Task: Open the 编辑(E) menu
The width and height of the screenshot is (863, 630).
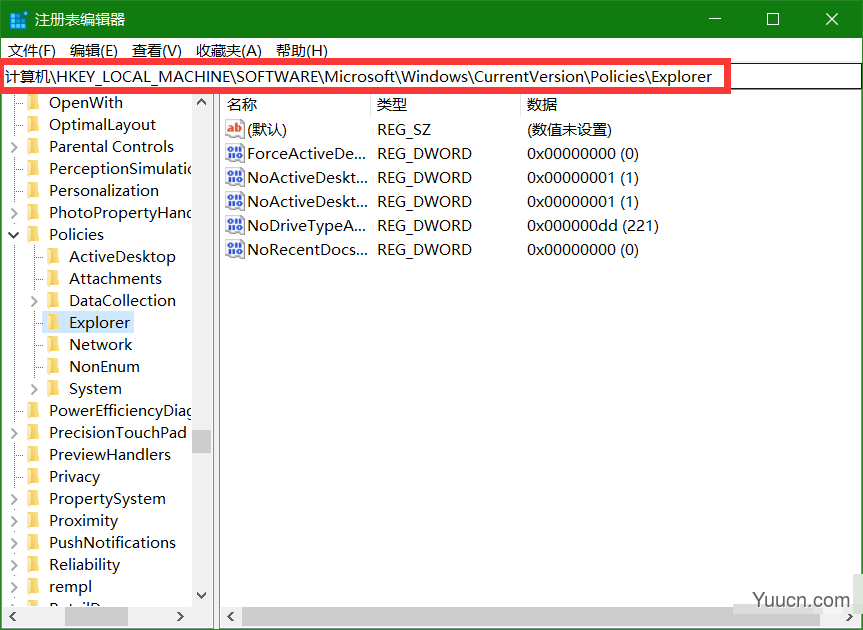Action: pyautogui.click(x=94, y=51)
